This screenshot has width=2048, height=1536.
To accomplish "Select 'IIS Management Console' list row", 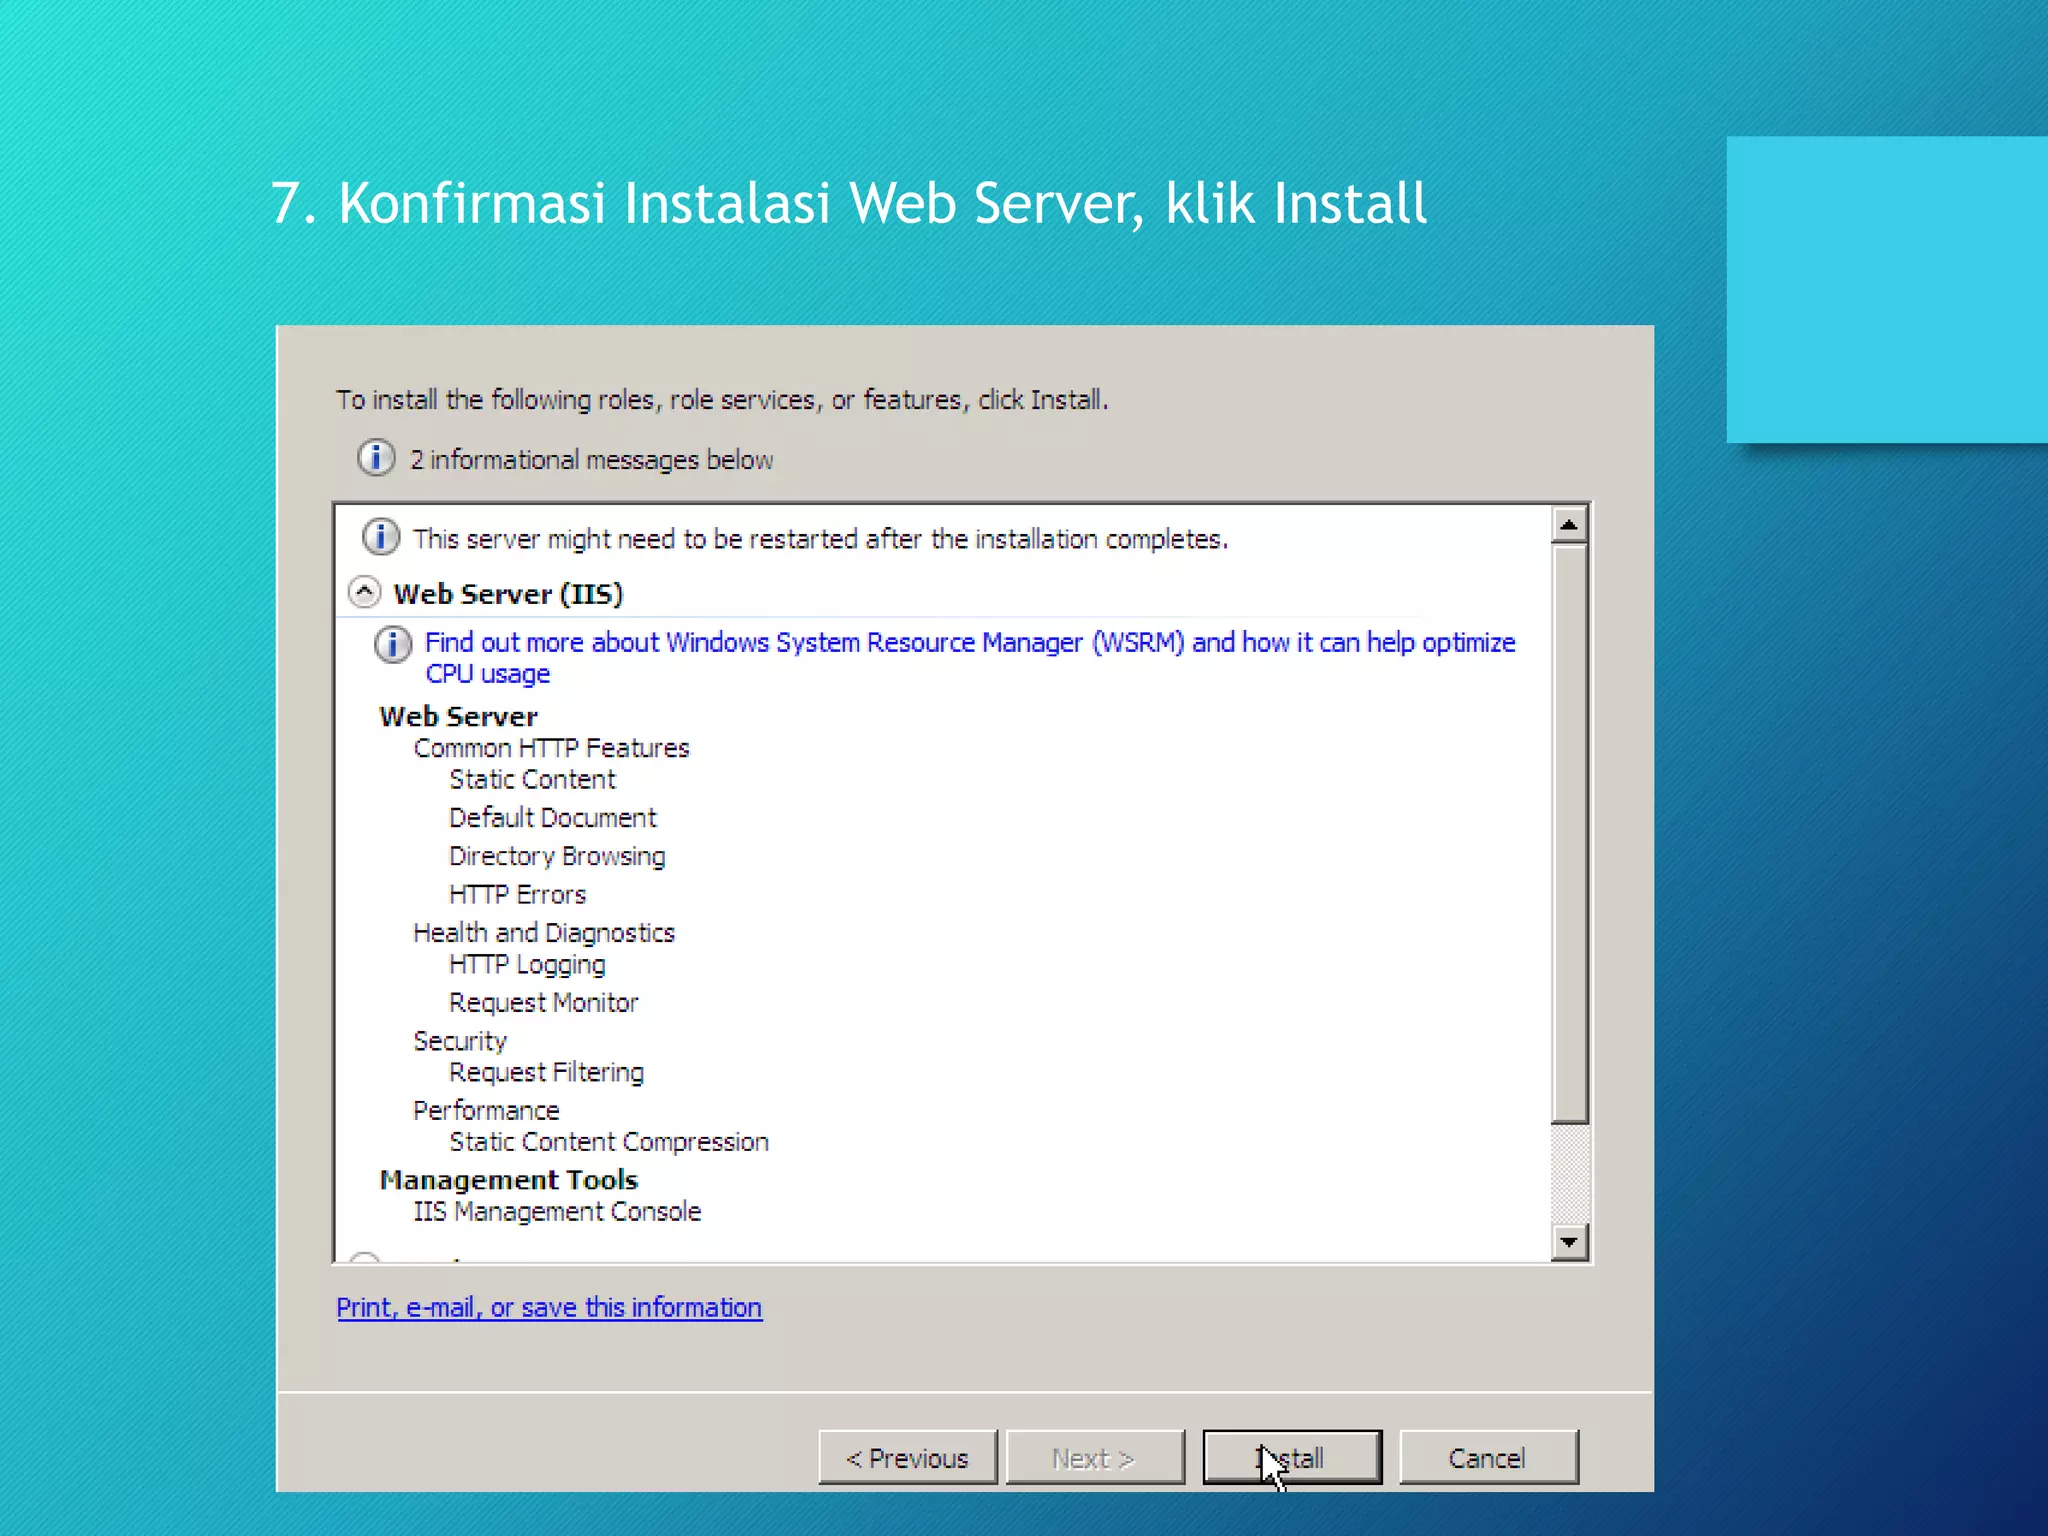I will click(x=557, y=1211).
